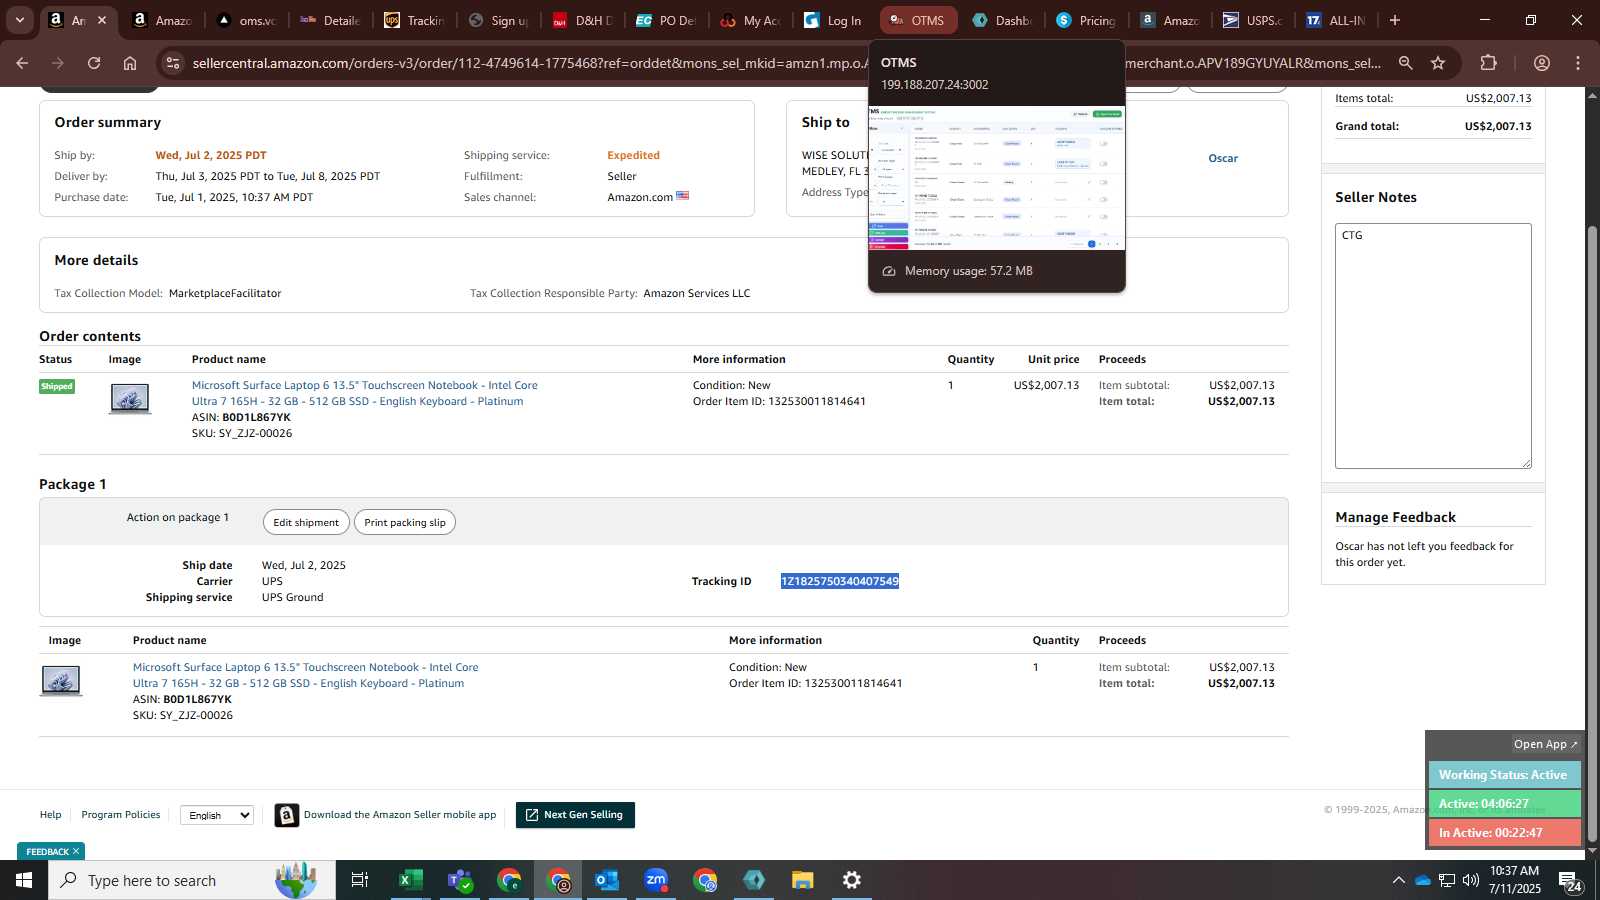The height and width of the screenshot is (900, 1600).
Task: Switch to the USPS tab
Action: [x=1254, y=20]
